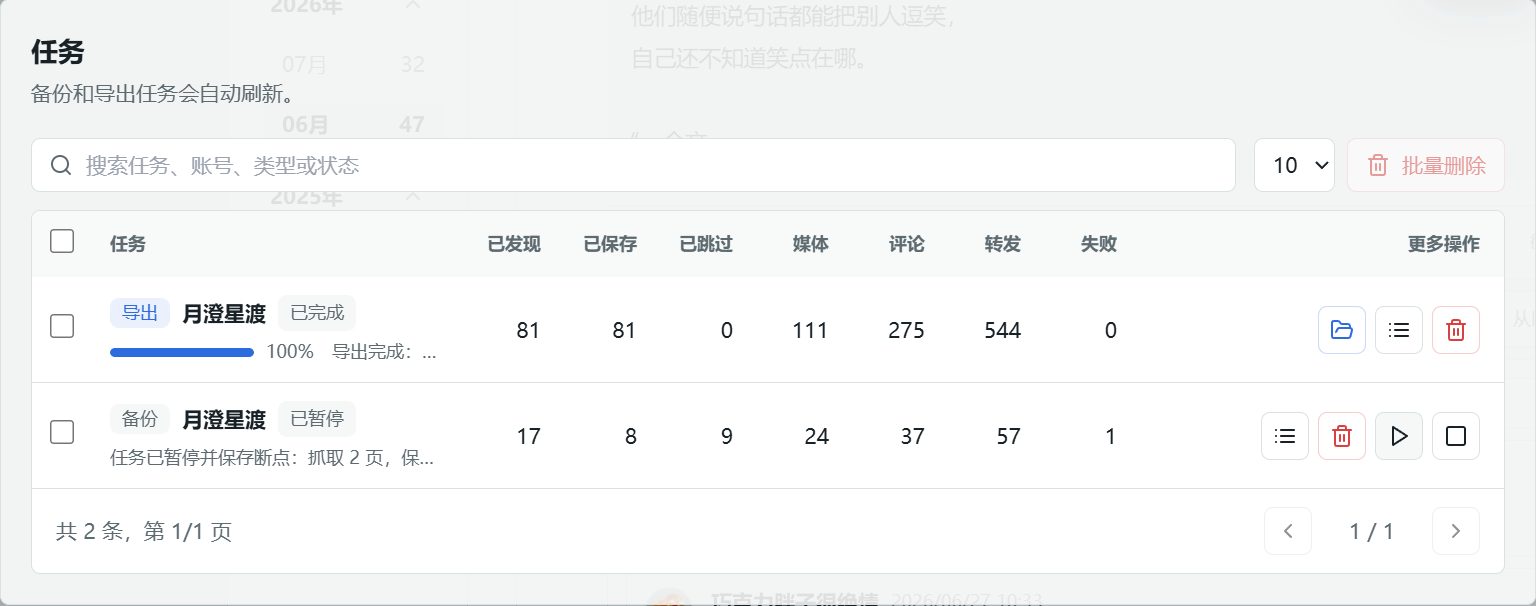Show the details list for the 导出 task
The height and width of the screenshot is (606, 1536).
(x=1399, y=330)
